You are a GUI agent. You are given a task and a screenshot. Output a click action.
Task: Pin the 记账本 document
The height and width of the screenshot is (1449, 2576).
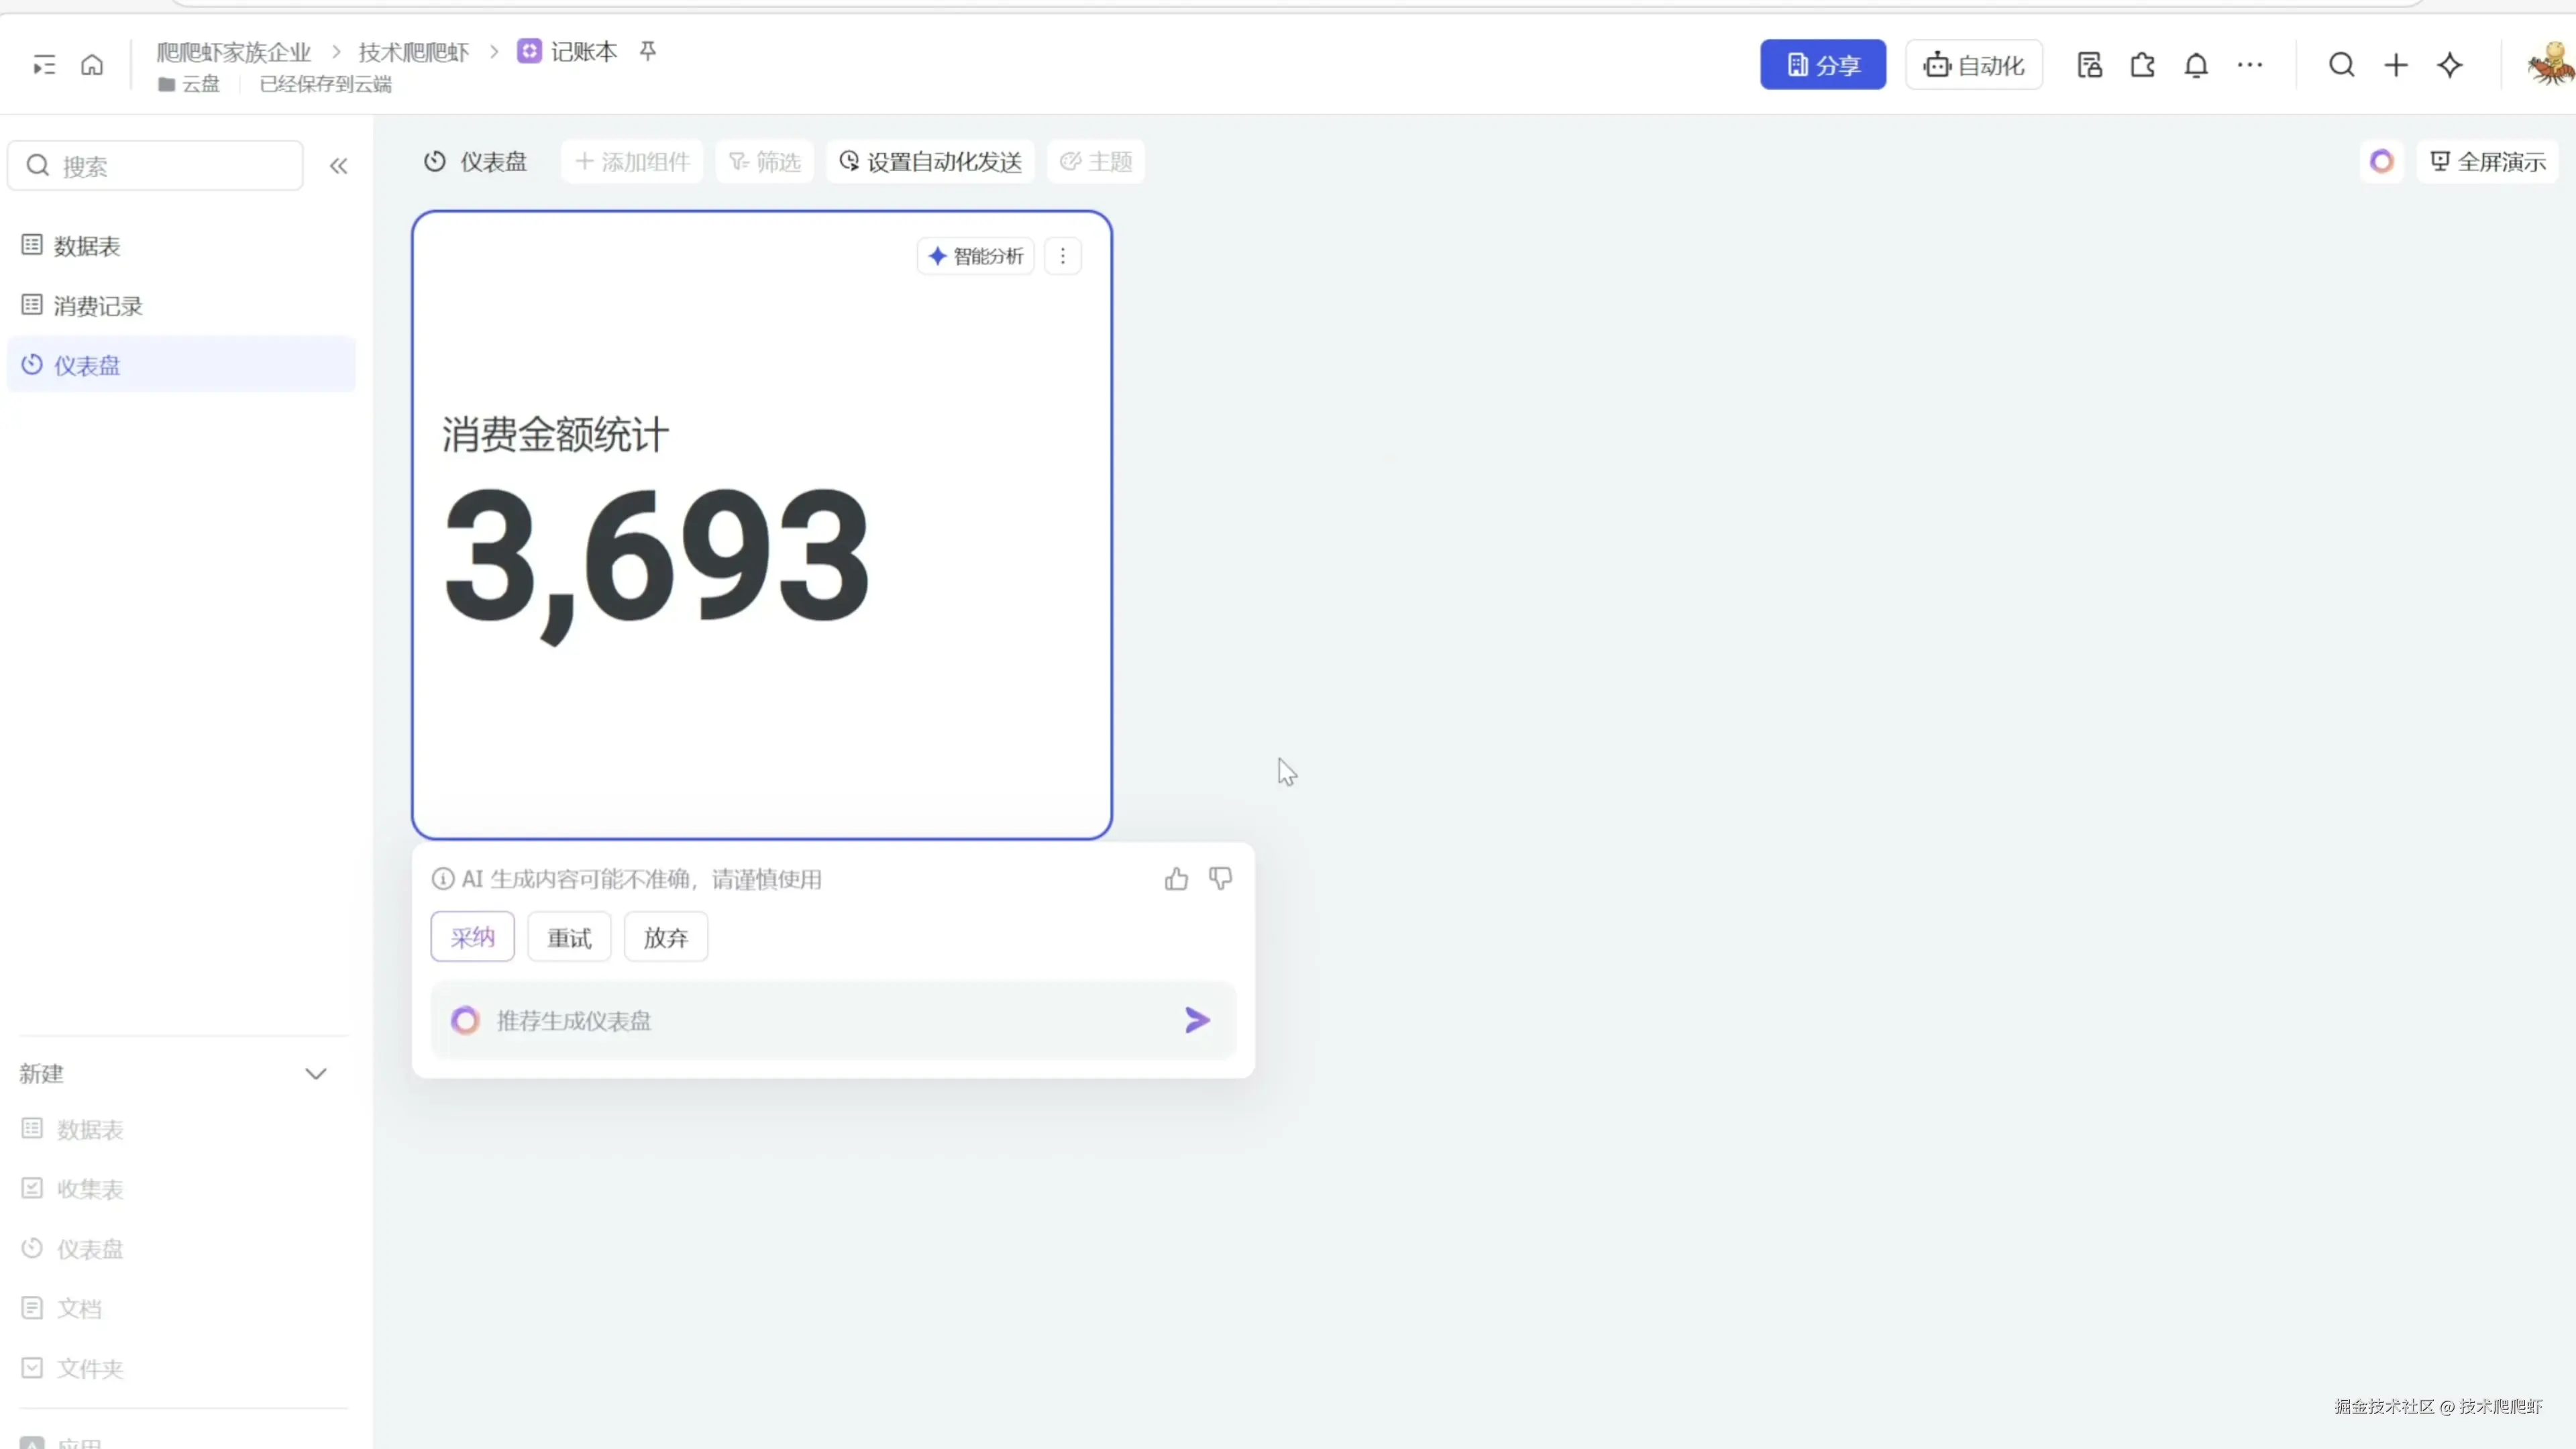pos(648,50)
